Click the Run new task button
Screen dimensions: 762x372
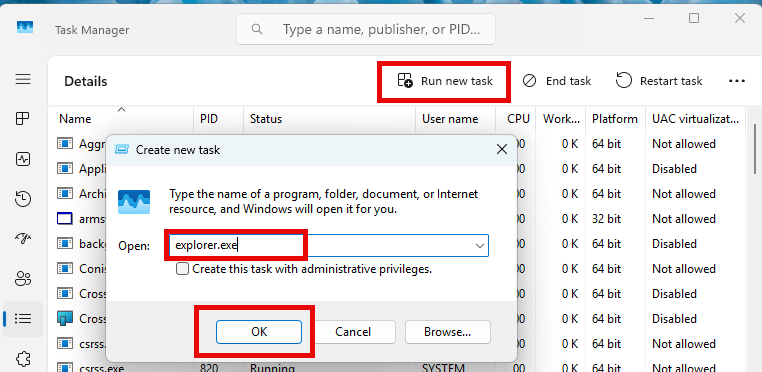445,81
